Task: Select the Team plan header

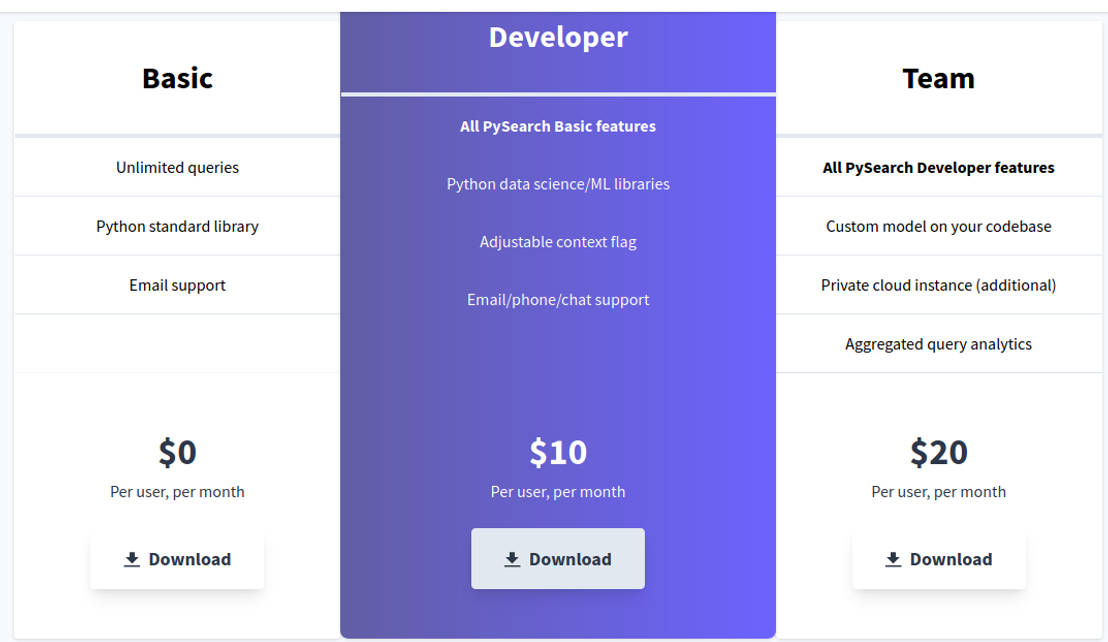Action: click(x=938, y=78)
